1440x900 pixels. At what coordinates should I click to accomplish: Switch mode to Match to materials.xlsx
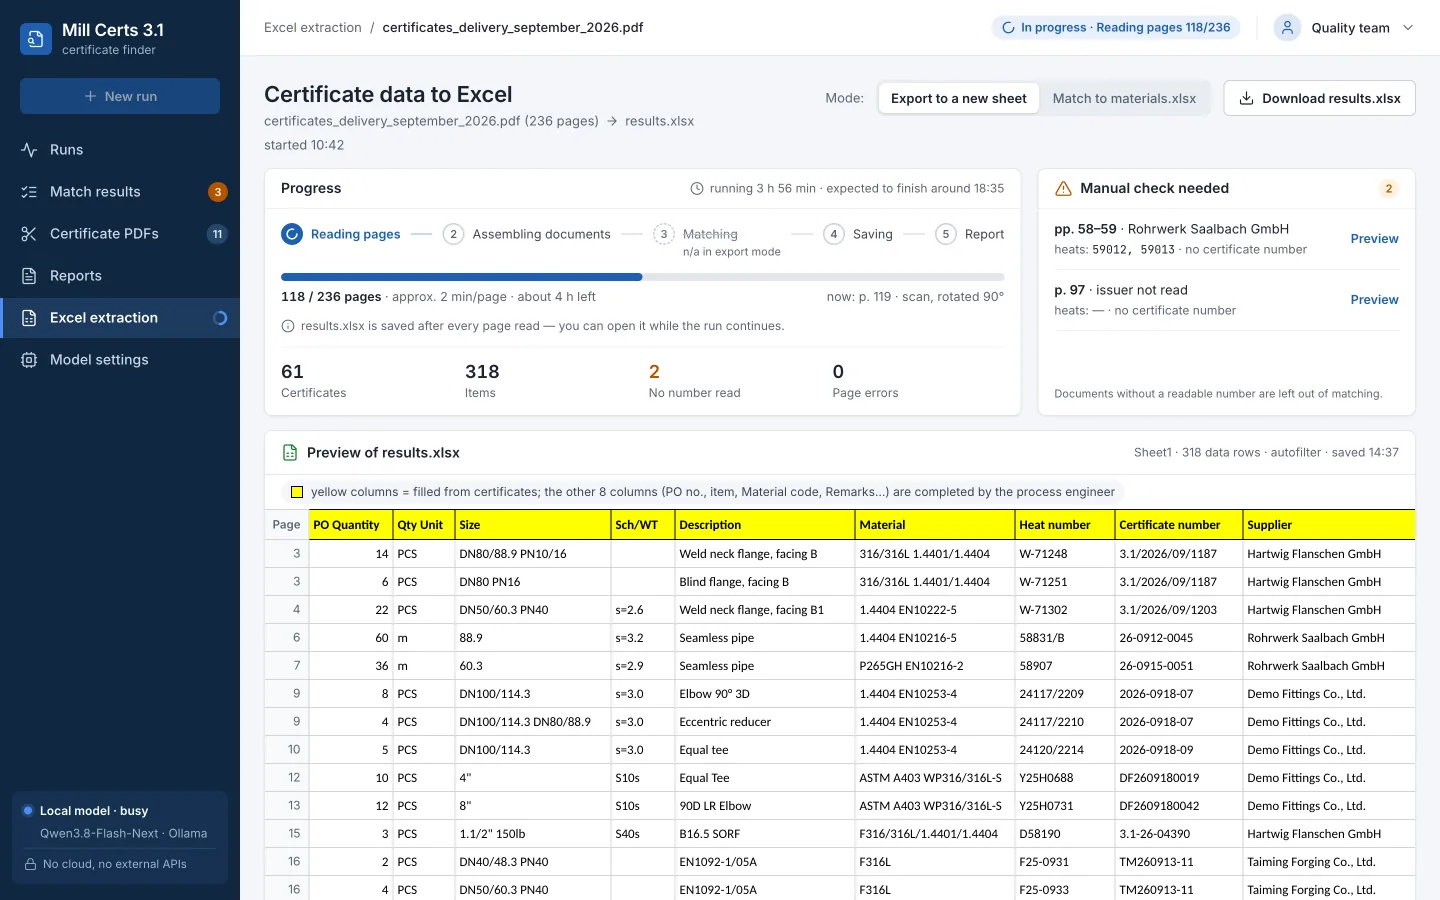[1124, 98]
